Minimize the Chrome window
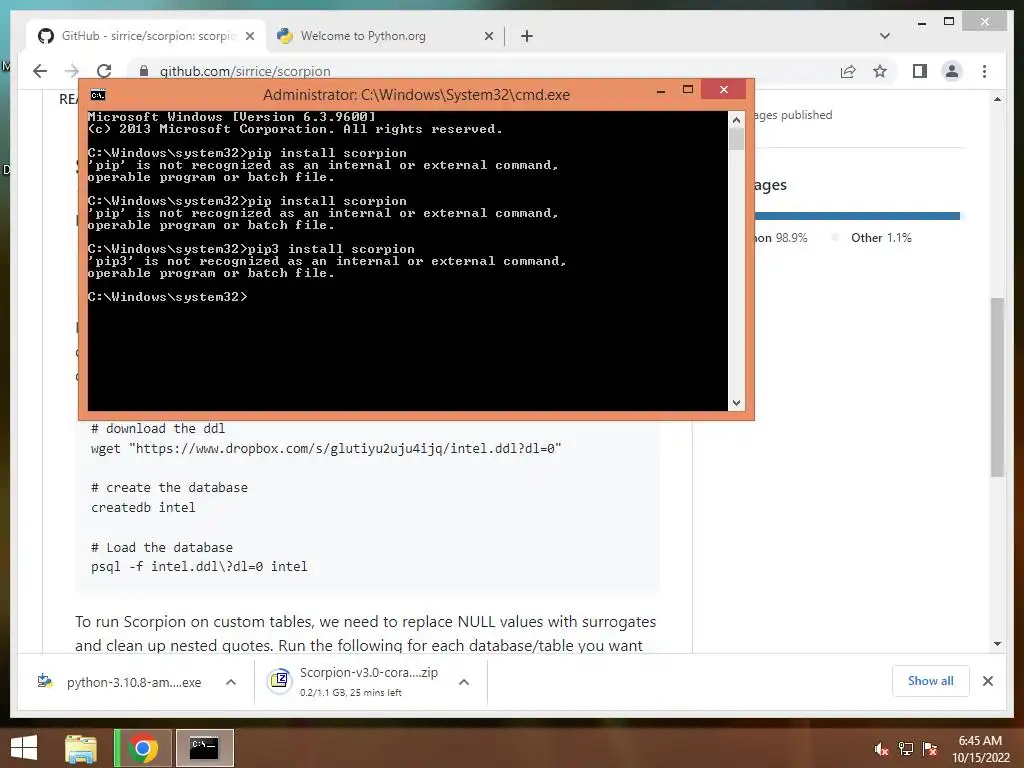Viewport: 1024px width, 768px height. [x=921, y=22]
